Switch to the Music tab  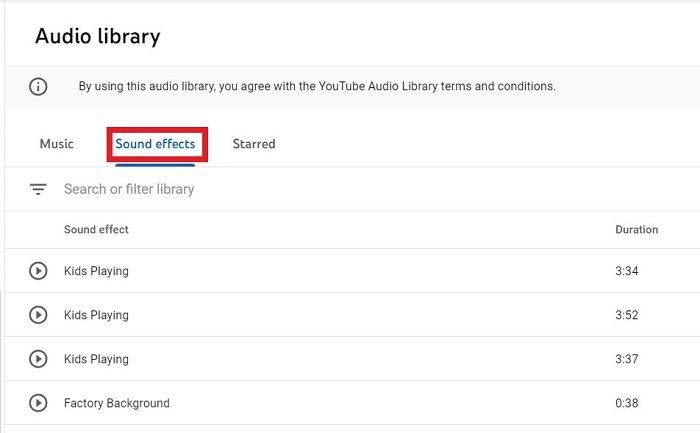(x=56, y=144)
